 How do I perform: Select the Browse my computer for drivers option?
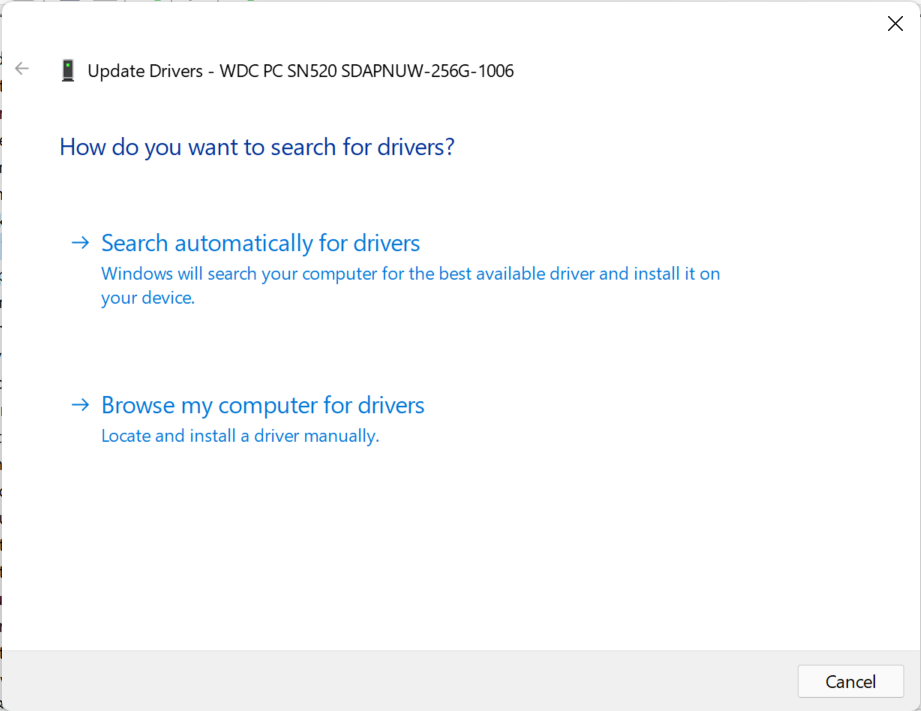point(262,404)
